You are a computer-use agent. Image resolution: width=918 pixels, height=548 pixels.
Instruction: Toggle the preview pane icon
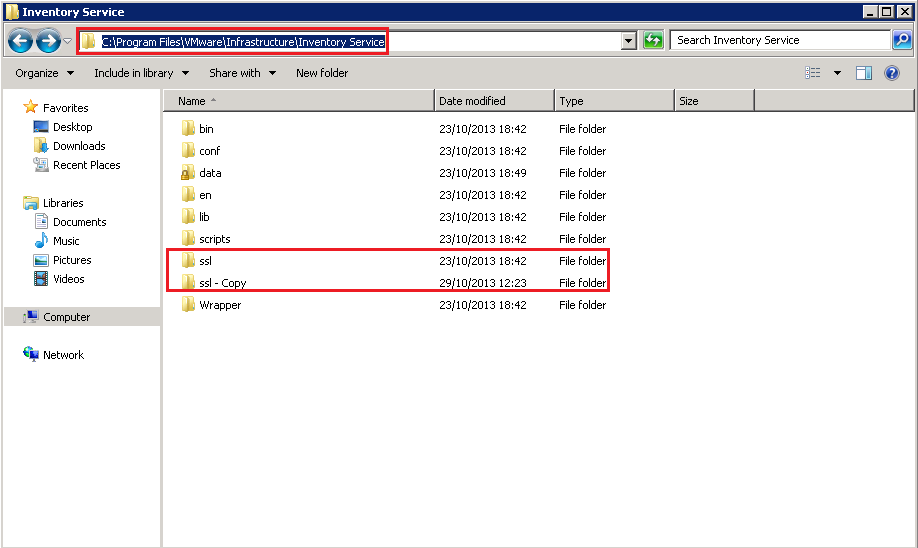coord(864,73)
